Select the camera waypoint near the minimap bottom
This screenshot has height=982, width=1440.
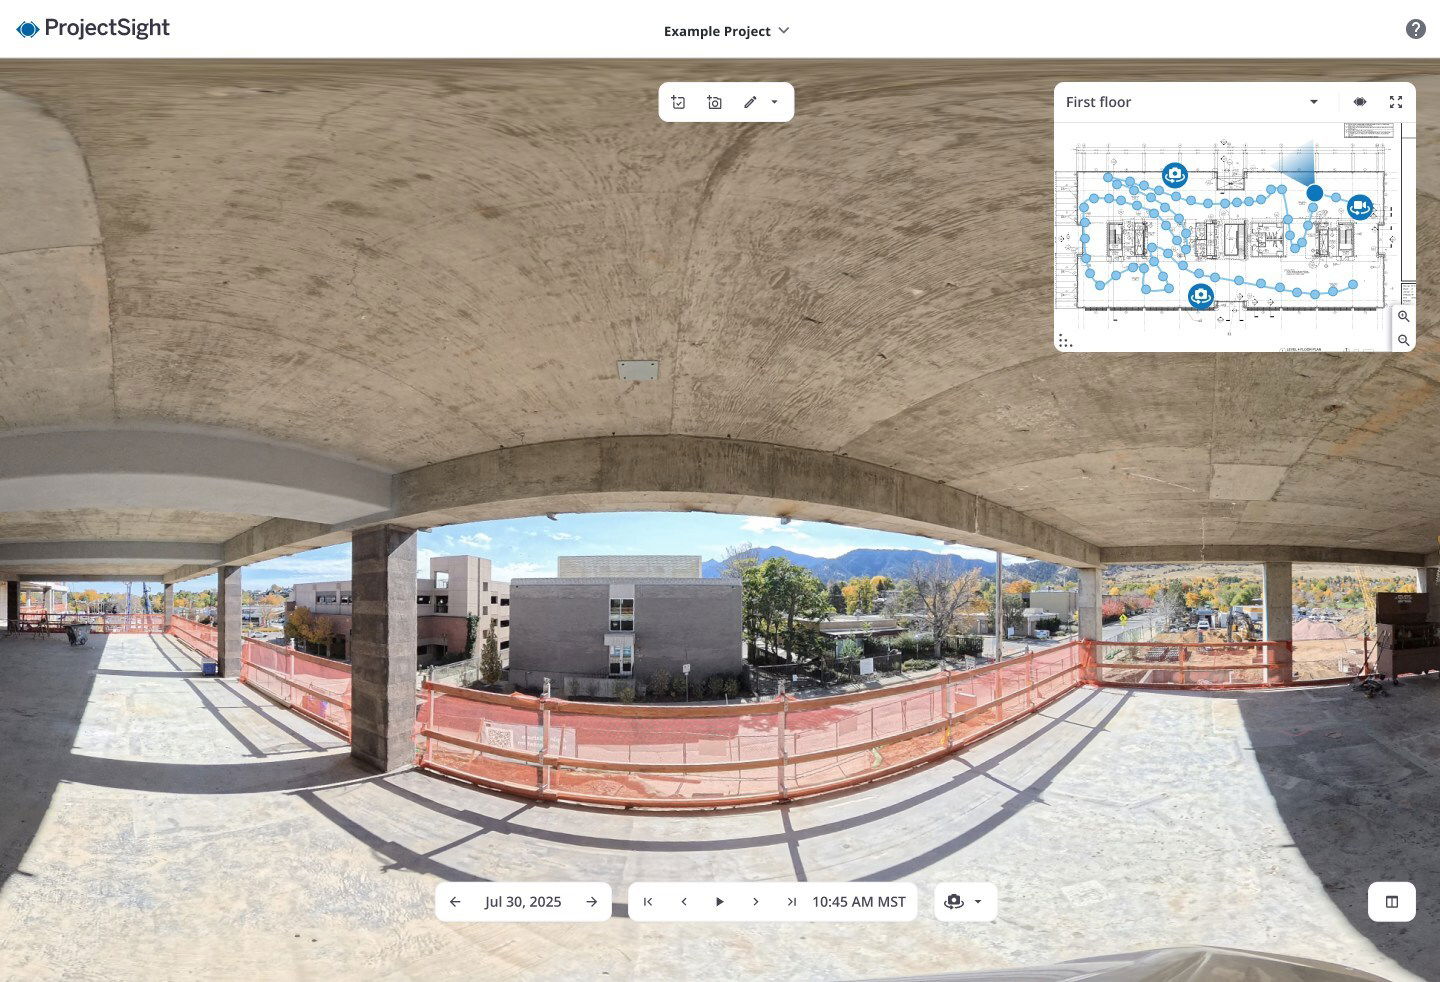1200,296
